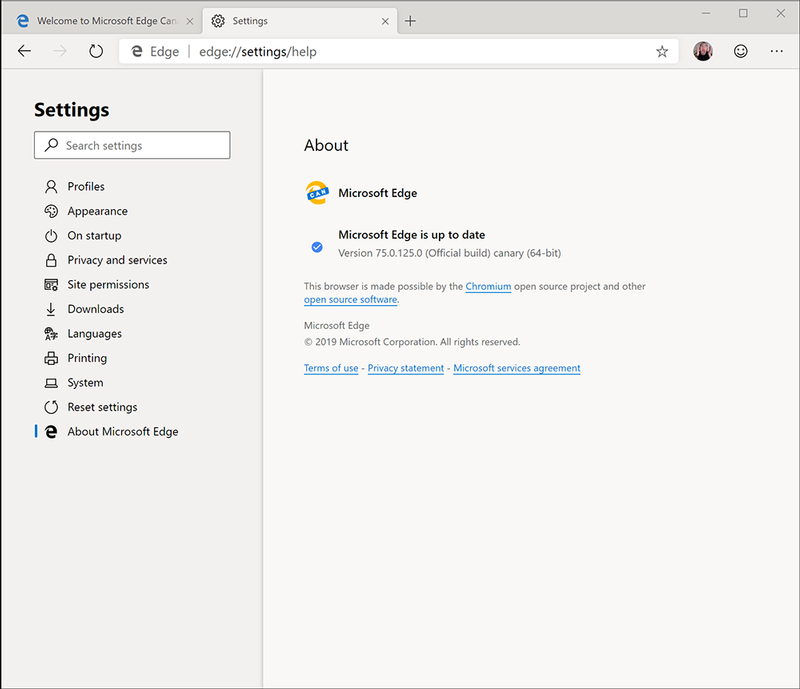Open Profiles settings via the person icon
Viewport: 800px width, 689px height.
tap(49, 186)
